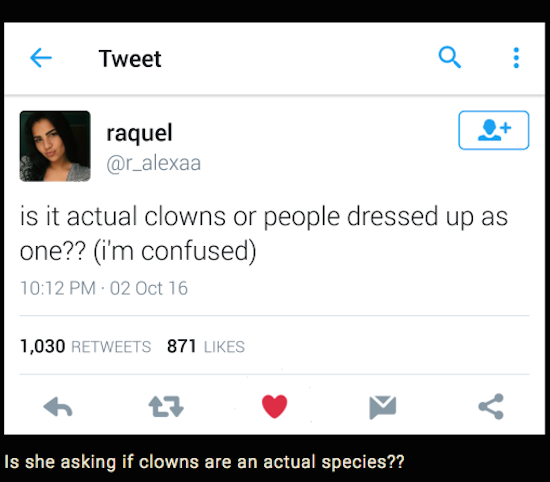
Task: Open the three-dot overflow menu
Action: (516, 58)
